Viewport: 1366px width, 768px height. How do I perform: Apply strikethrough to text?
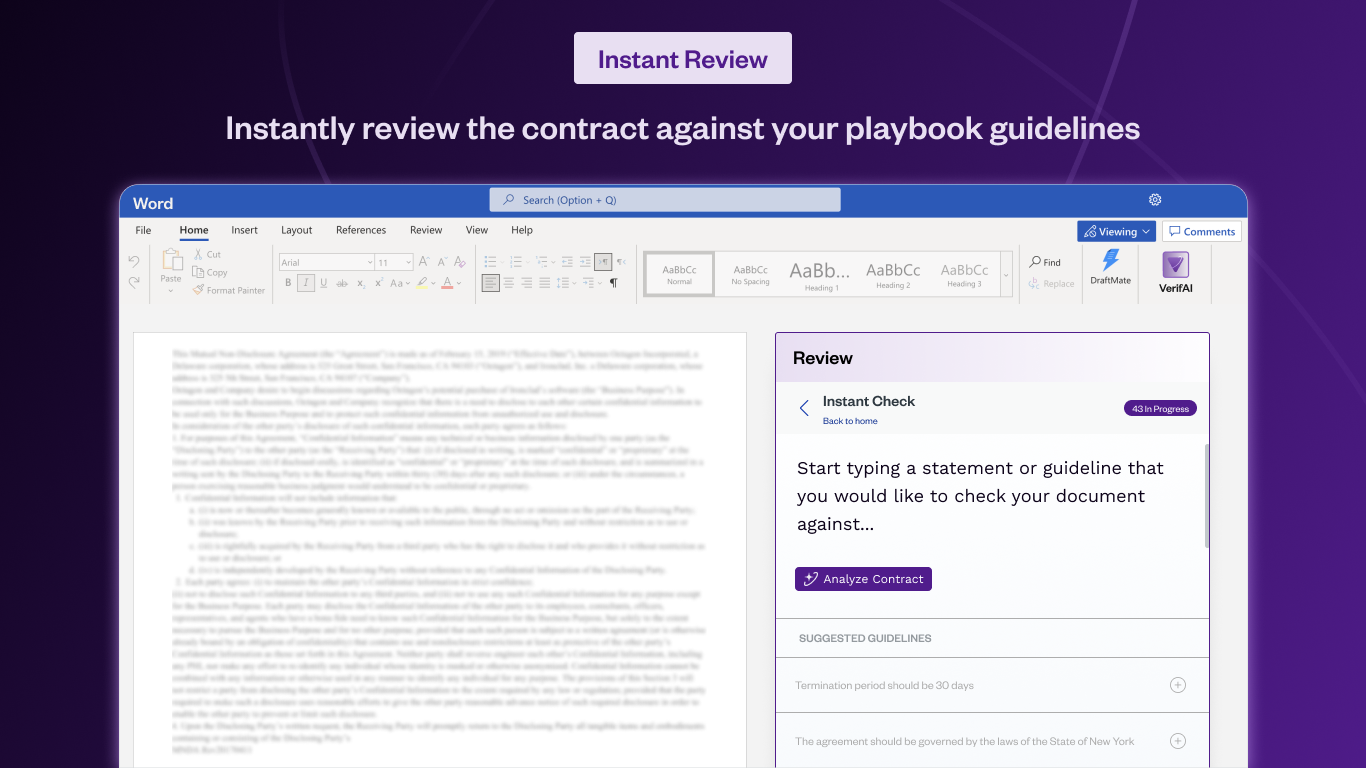[x=343, y=283]
